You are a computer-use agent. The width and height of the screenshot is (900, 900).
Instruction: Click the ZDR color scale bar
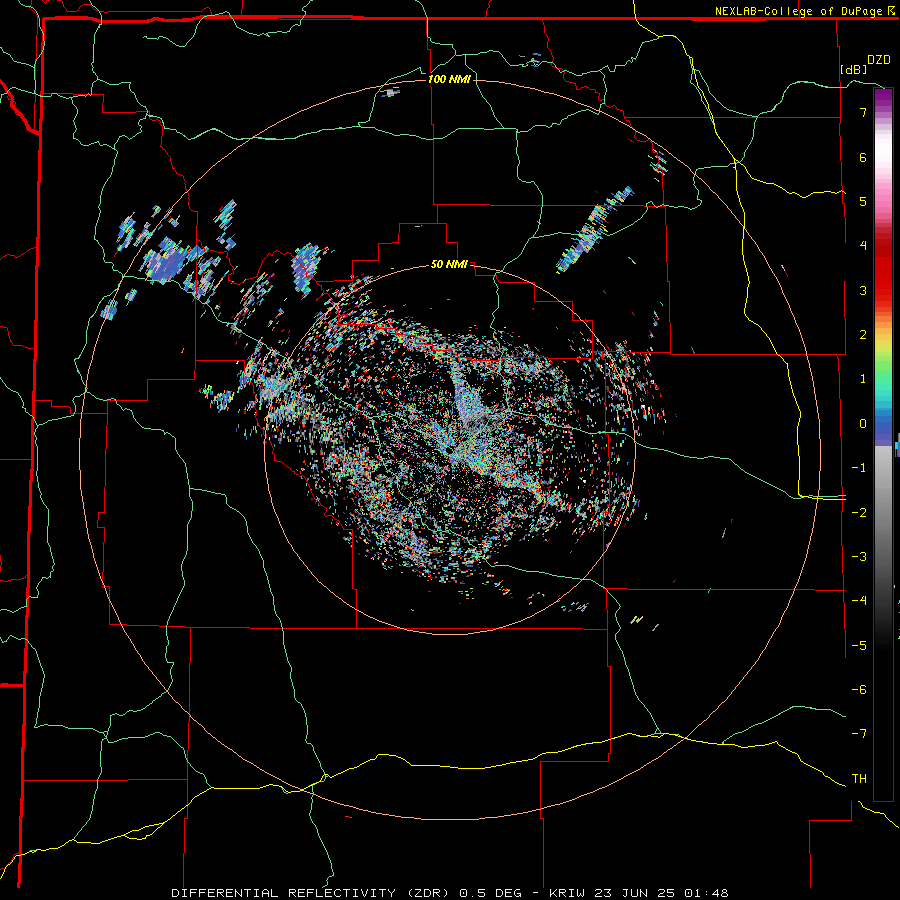click(883, 444)
